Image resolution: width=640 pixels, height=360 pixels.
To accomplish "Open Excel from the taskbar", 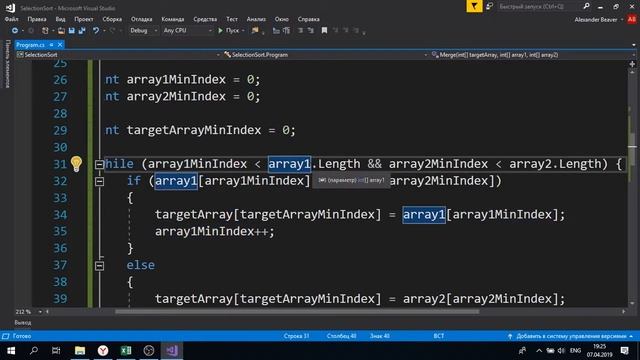I will (x=126, y=351).
